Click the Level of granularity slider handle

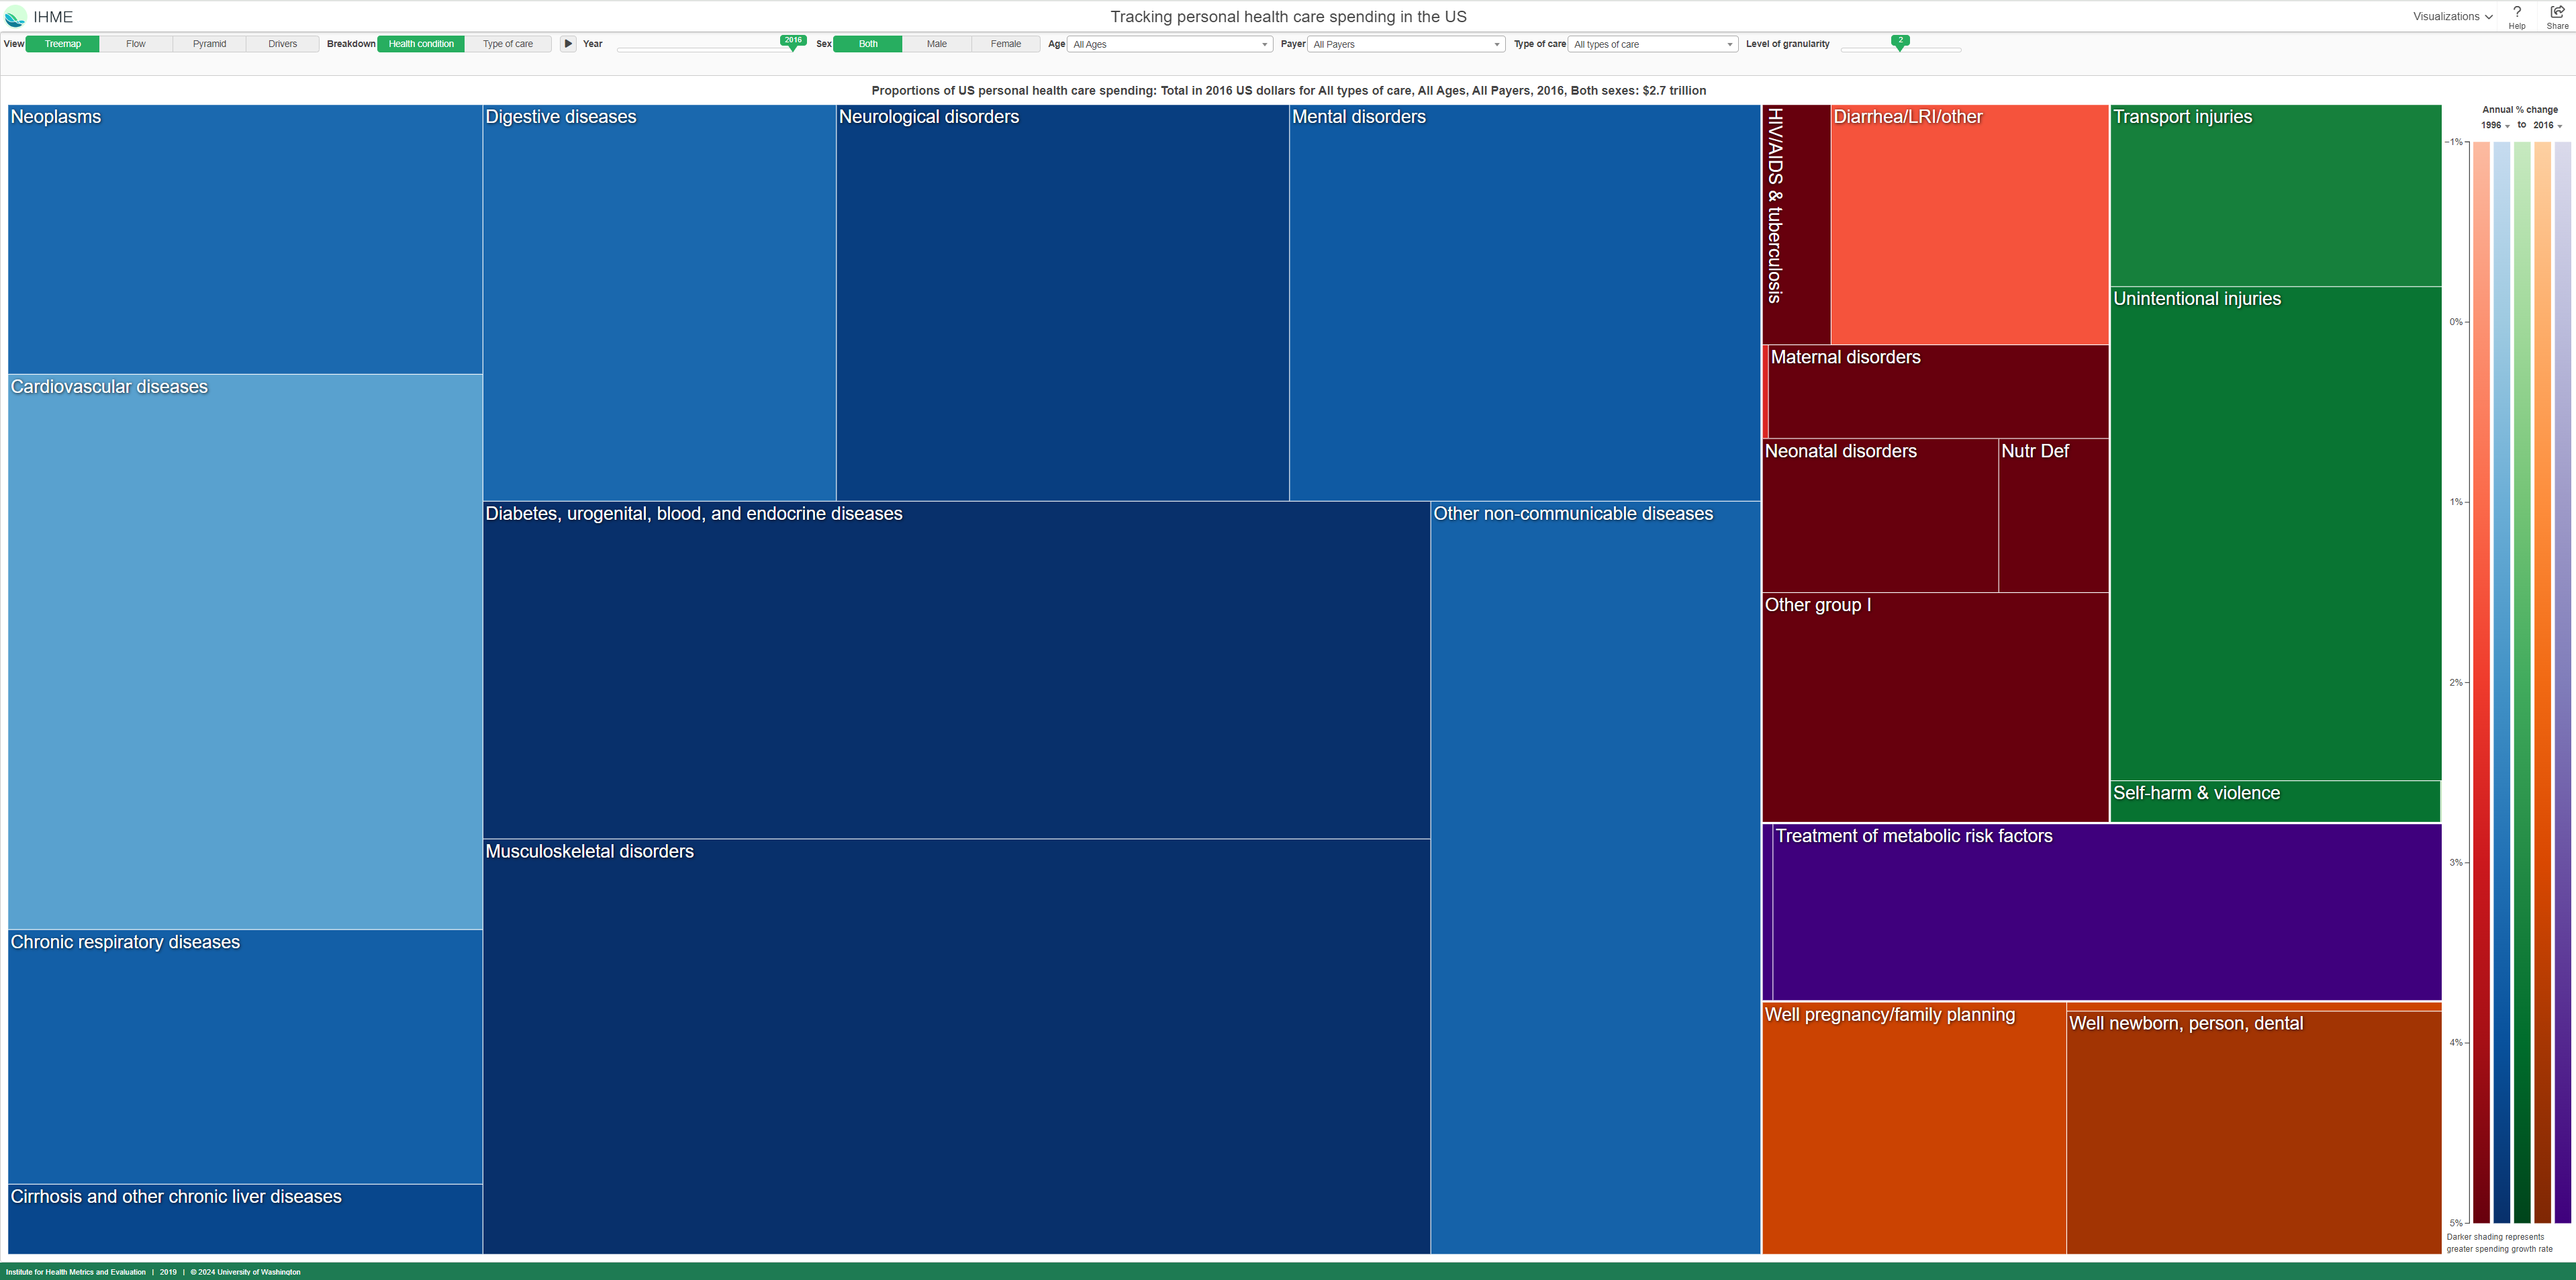click(1900, 42)
